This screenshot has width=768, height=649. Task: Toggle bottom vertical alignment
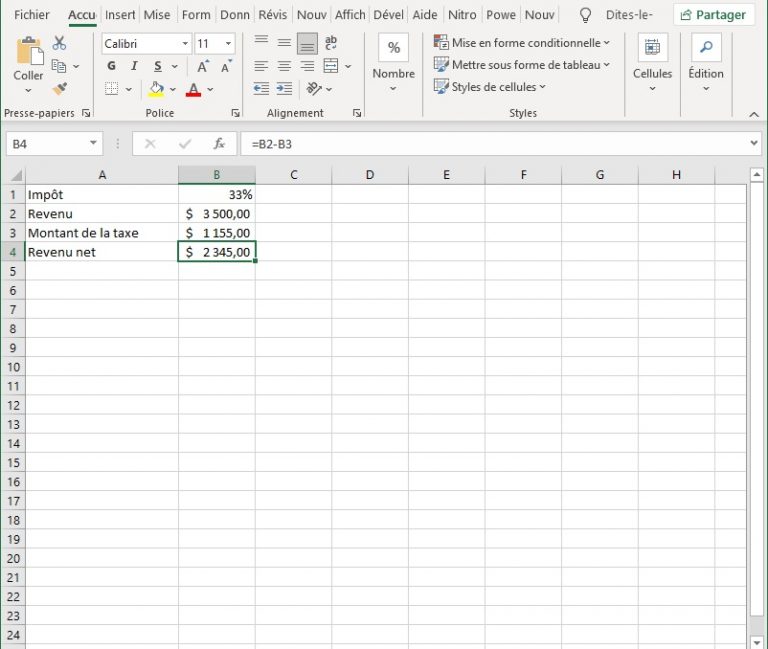307,43
